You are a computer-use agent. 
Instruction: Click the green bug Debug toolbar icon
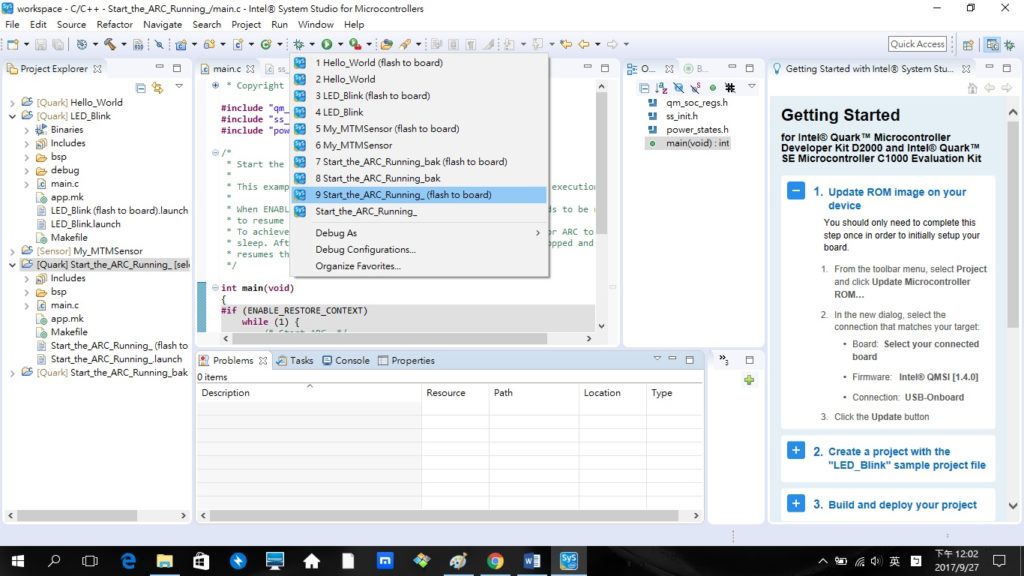coord(298,44)
